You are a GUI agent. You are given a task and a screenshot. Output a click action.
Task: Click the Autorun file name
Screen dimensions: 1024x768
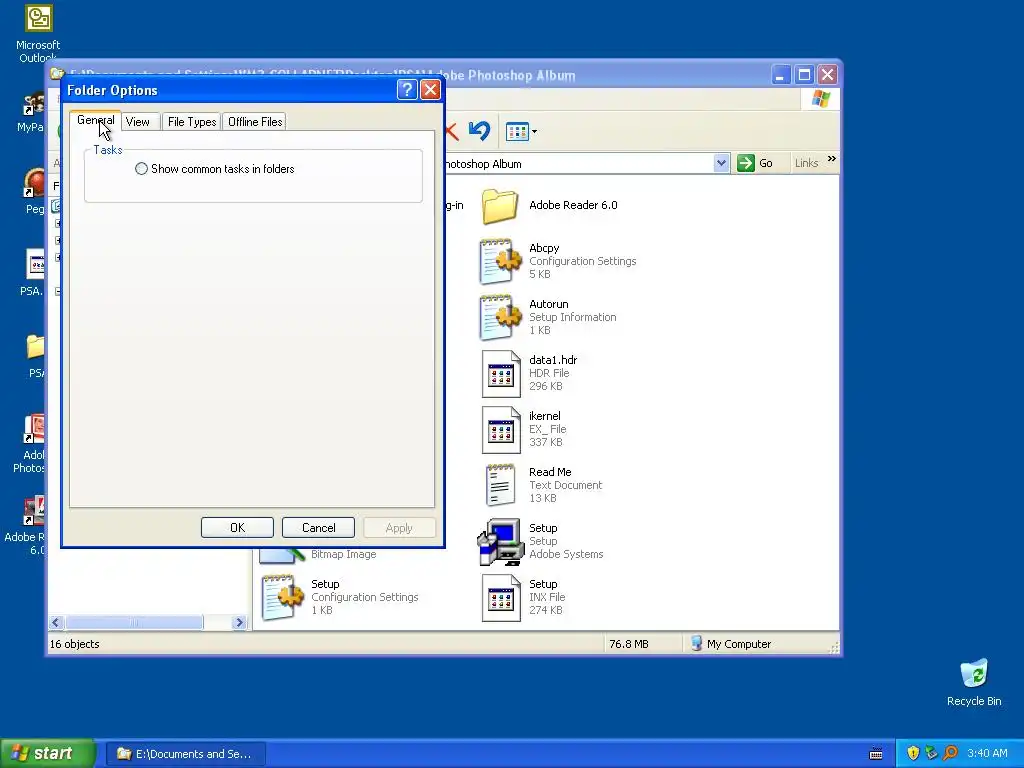coord(549,304)
